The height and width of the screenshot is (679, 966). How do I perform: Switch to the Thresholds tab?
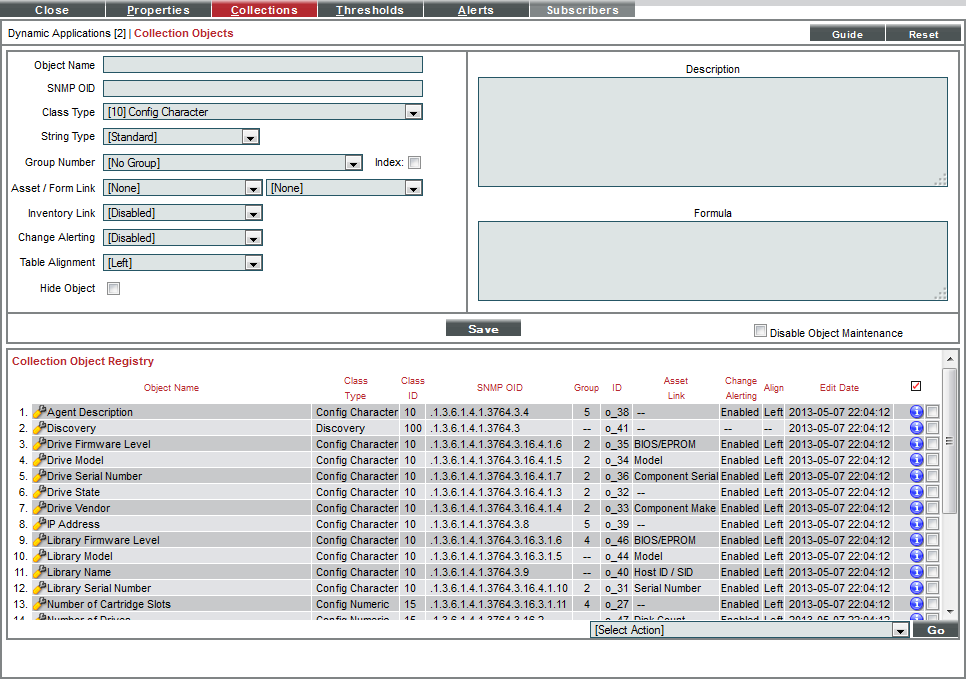pyautogui.click(x=369, y=10)
